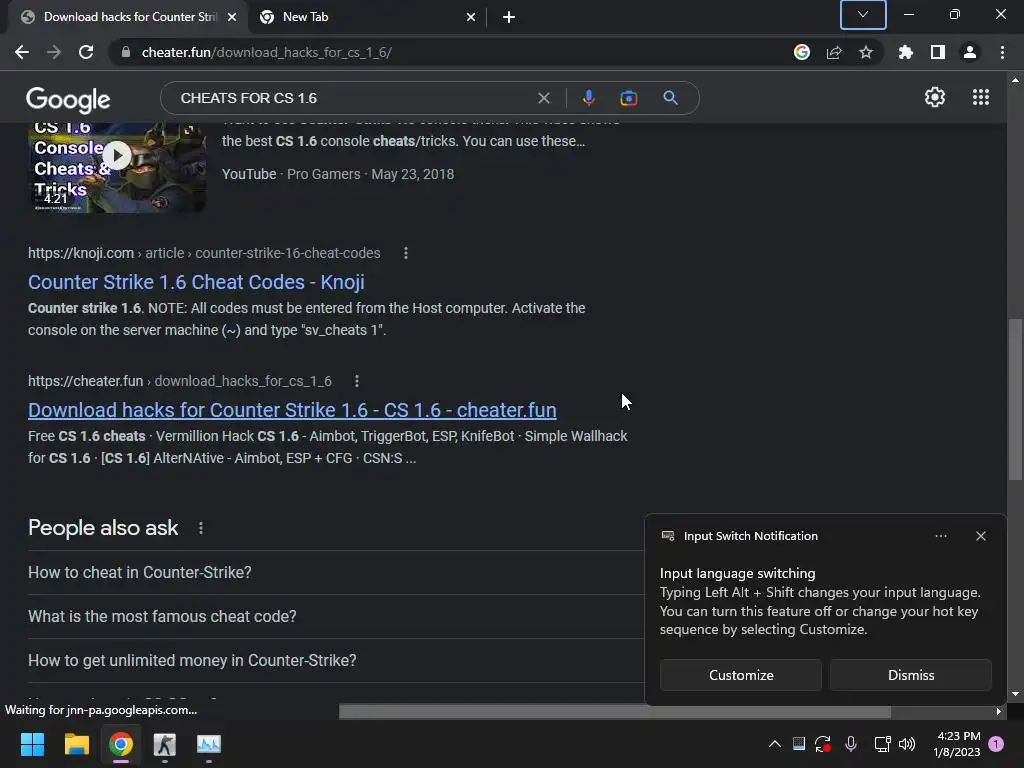
Task: Open File Explorer from taskbar
Action: point(76,744)
